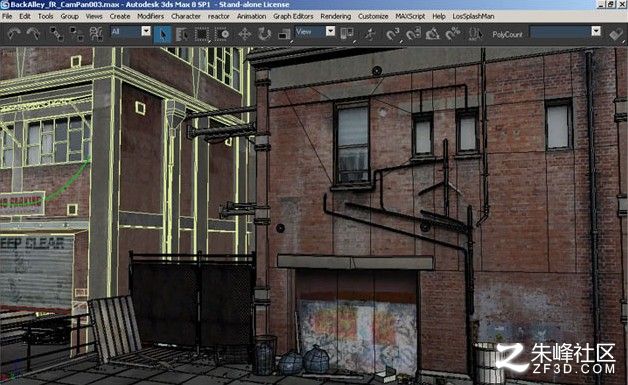Activate the Bind to Space Warp tool
628x385 pixels.
pos(96,34)
